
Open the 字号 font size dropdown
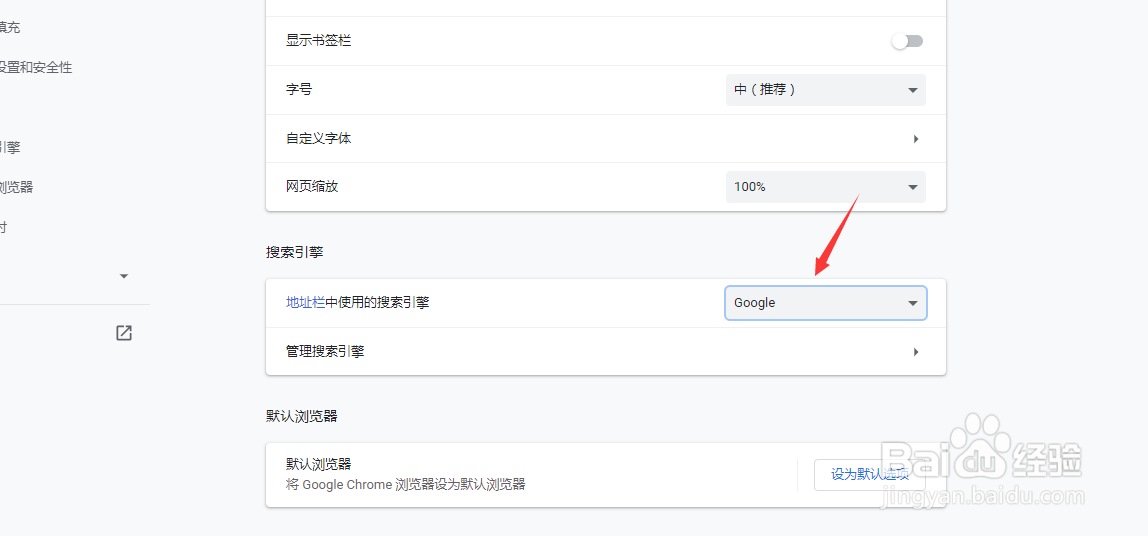[826, 89]
